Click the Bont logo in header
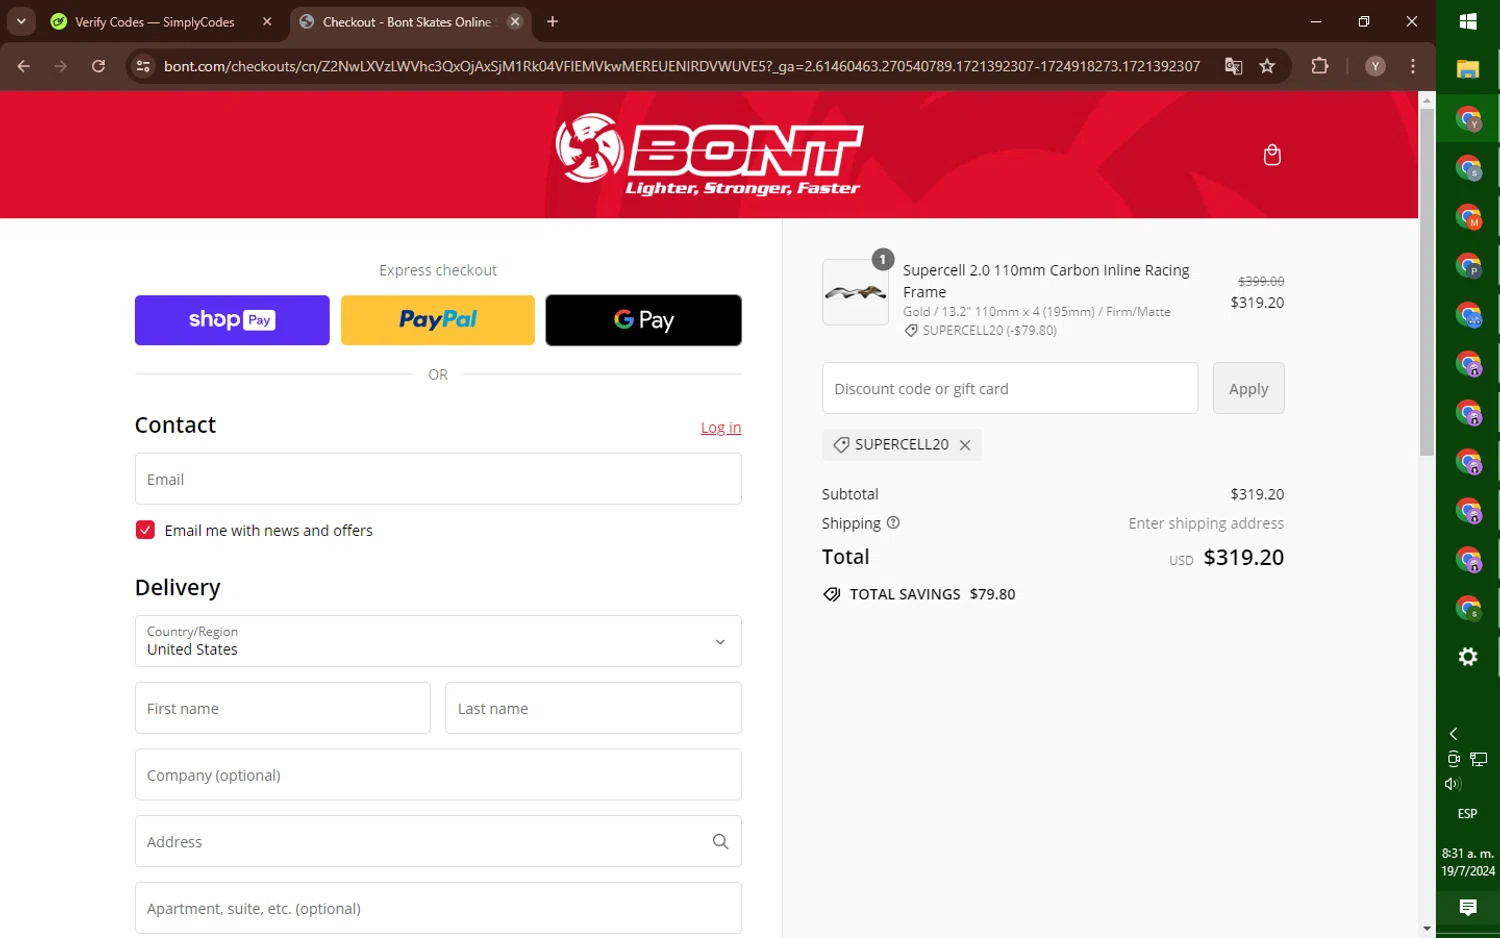Screen dimensions: 1500x938 709,154
